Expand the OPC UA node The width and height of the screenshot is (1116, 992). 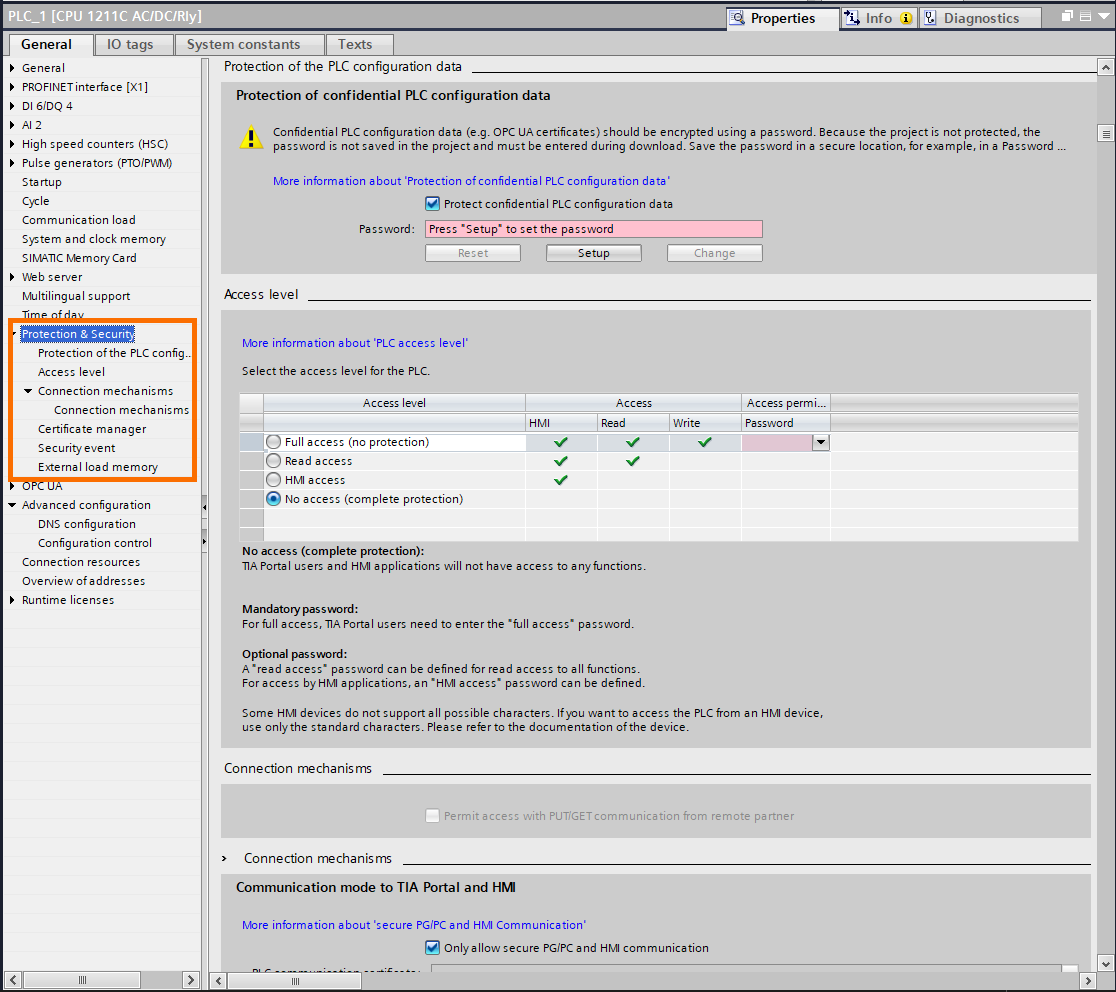point(12,487)
